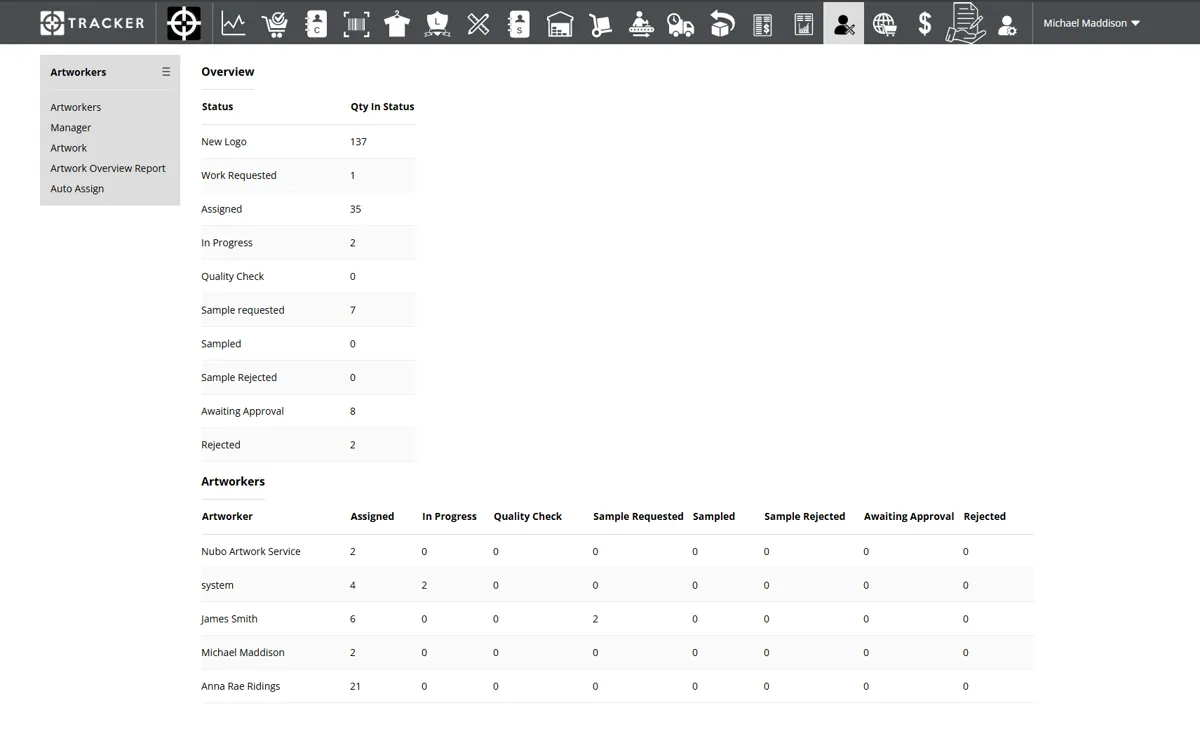Click the New Logo status row
The width and height of the screenshot is (1200, 755).
(308, 142)
